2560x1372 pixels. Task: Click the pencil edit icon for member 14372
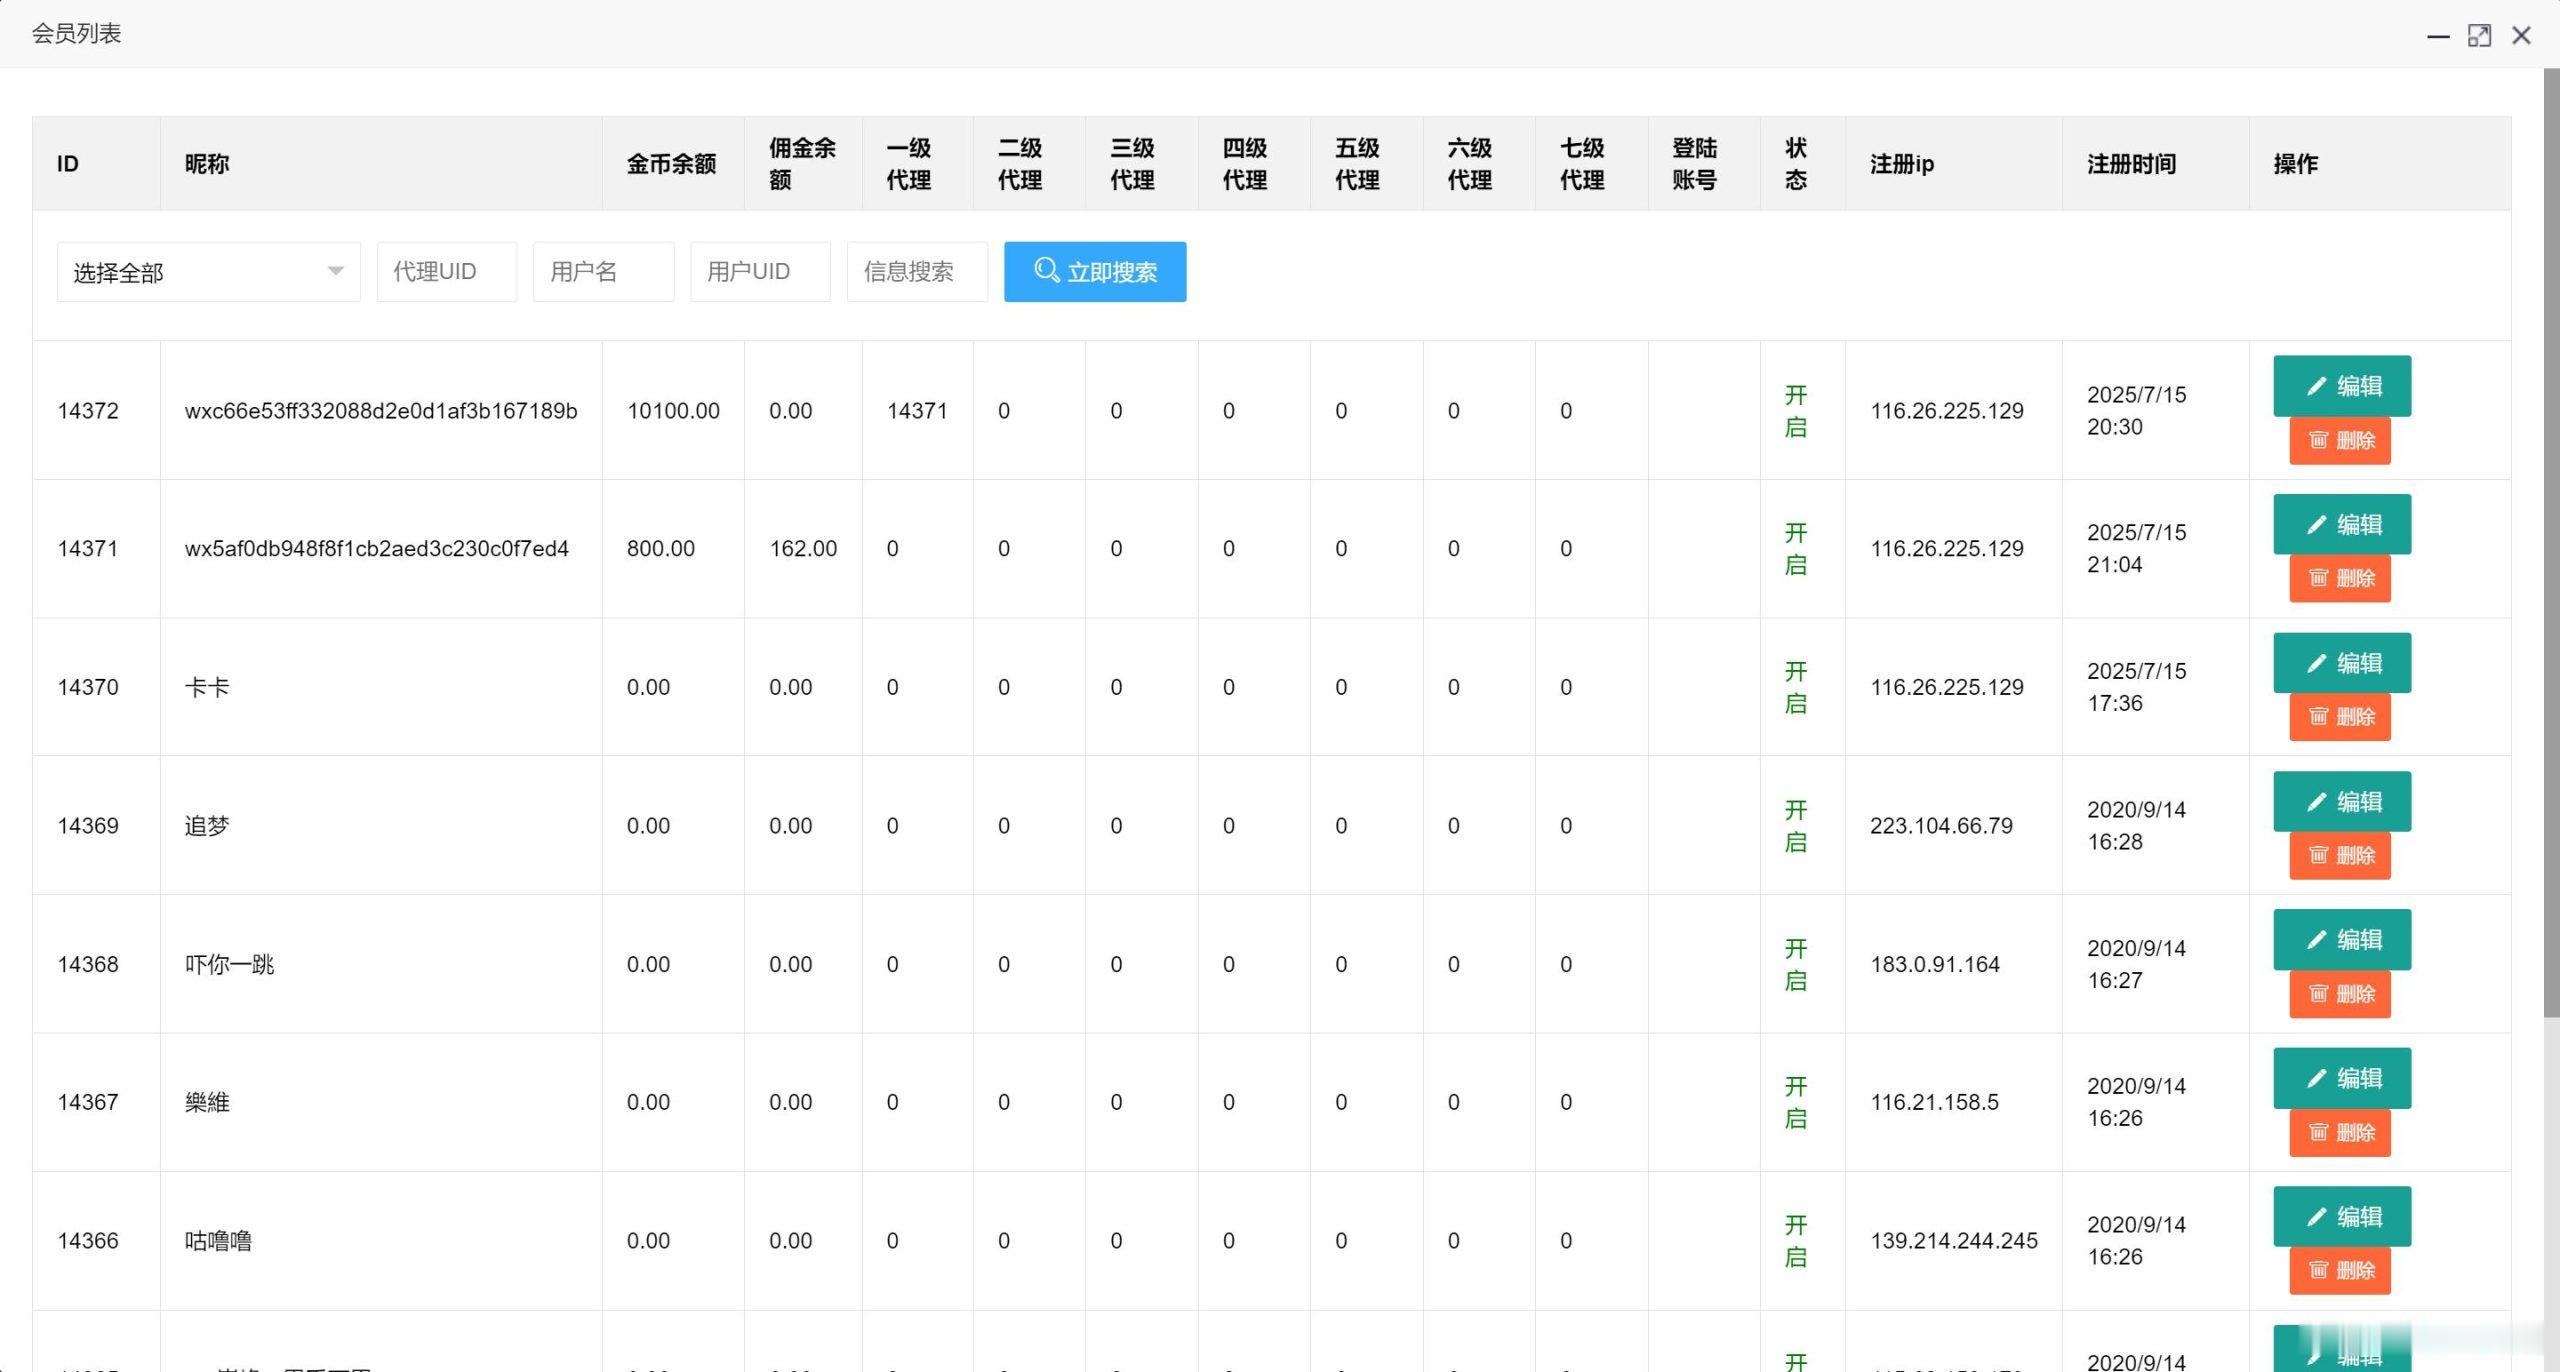point(2317,386)
